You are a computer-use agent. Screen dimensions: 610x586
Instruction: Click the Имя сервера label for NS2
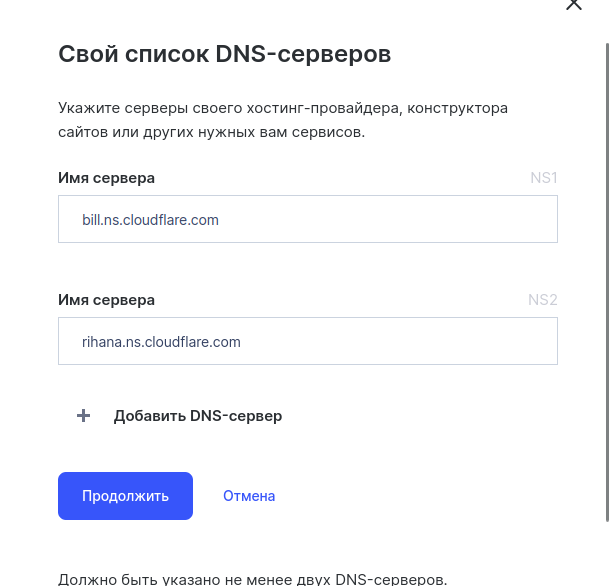107,300
